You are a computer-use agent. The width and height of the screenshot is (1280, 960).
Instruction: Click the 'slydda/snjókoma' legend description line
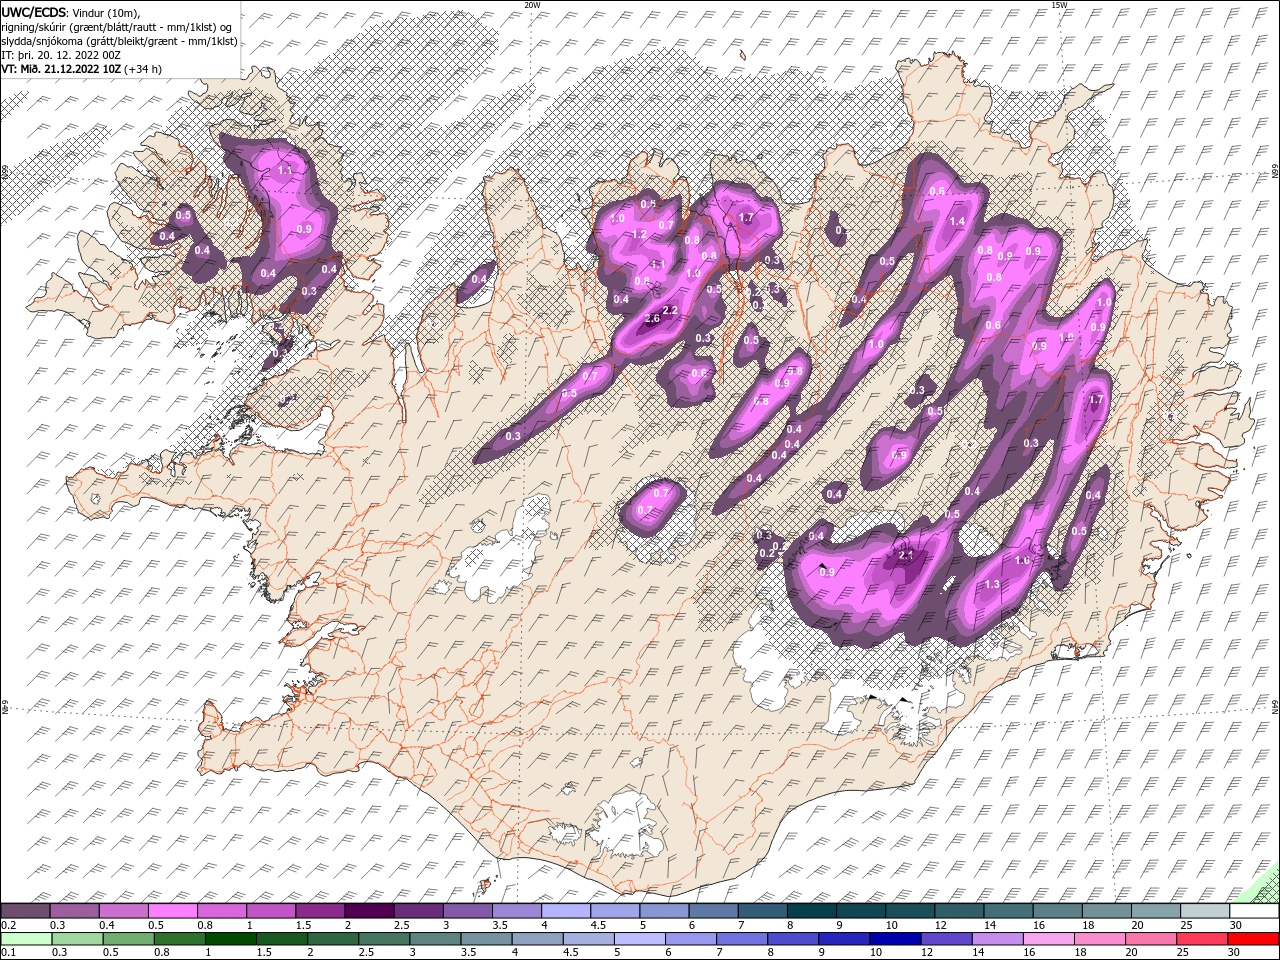click(119, 41)
